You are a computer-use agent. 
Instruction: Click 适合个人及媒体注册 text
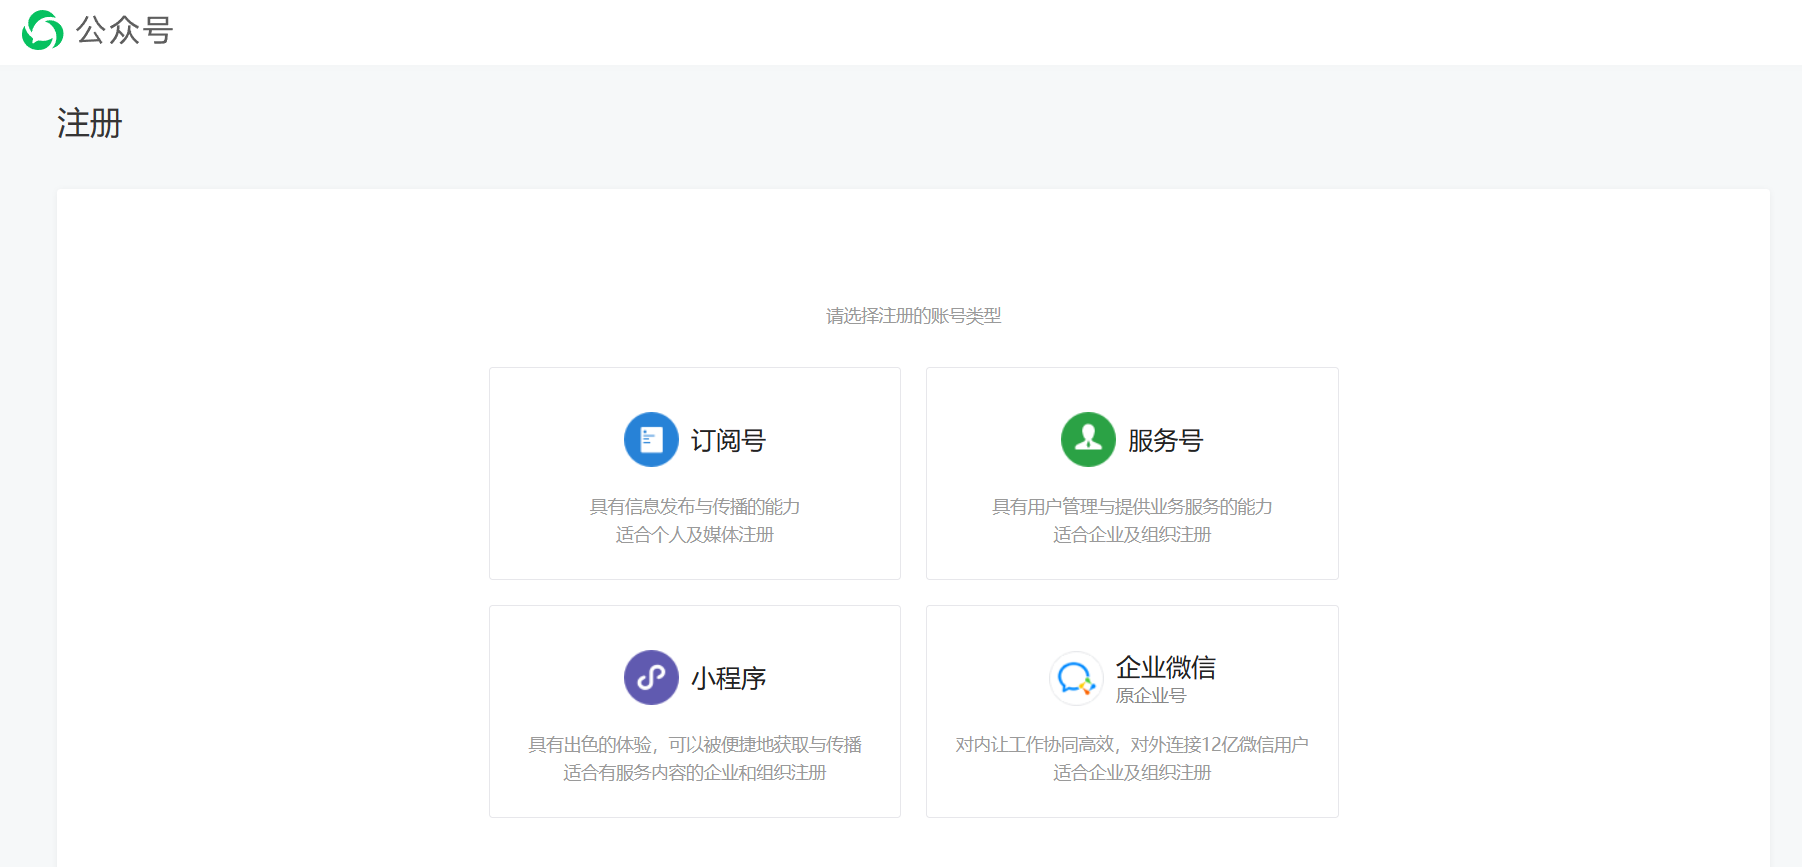pos(694,535)
